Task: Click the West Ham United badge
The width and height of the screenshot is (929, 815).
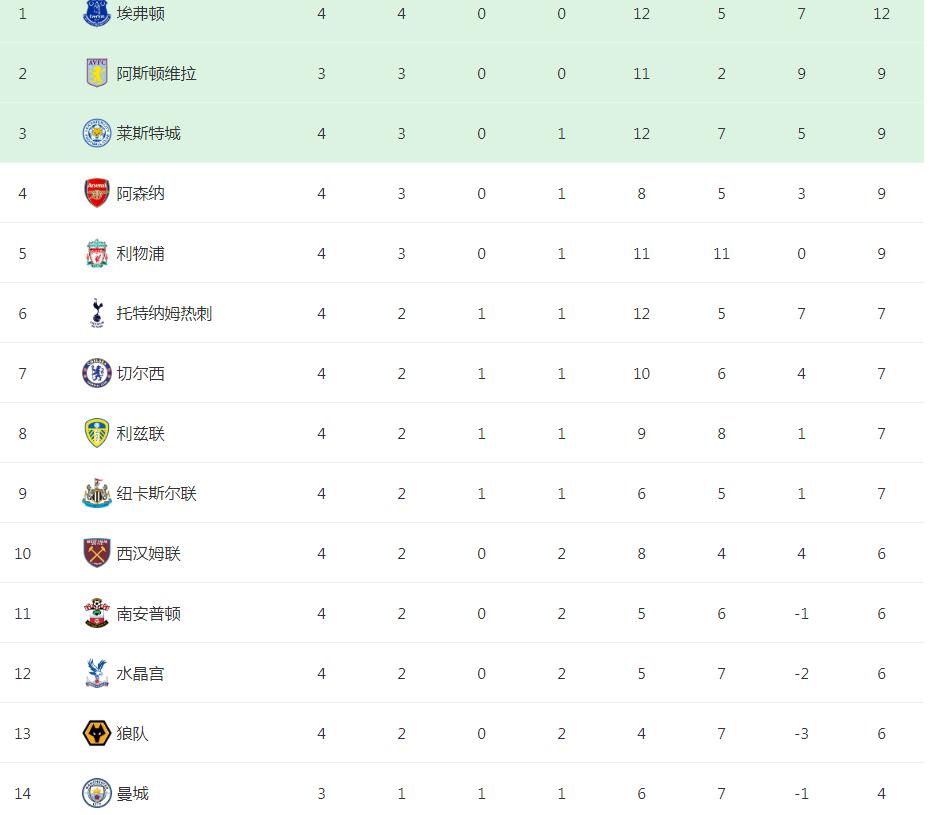Action: tap(97, 553)
